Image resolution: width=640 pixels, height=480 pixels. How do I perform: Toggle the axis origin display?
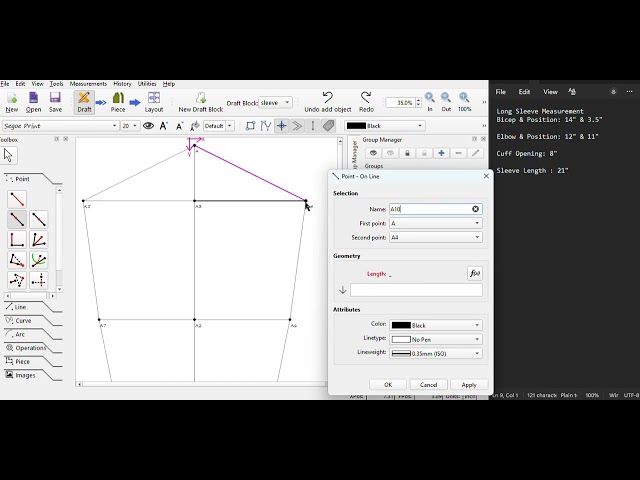281,126
